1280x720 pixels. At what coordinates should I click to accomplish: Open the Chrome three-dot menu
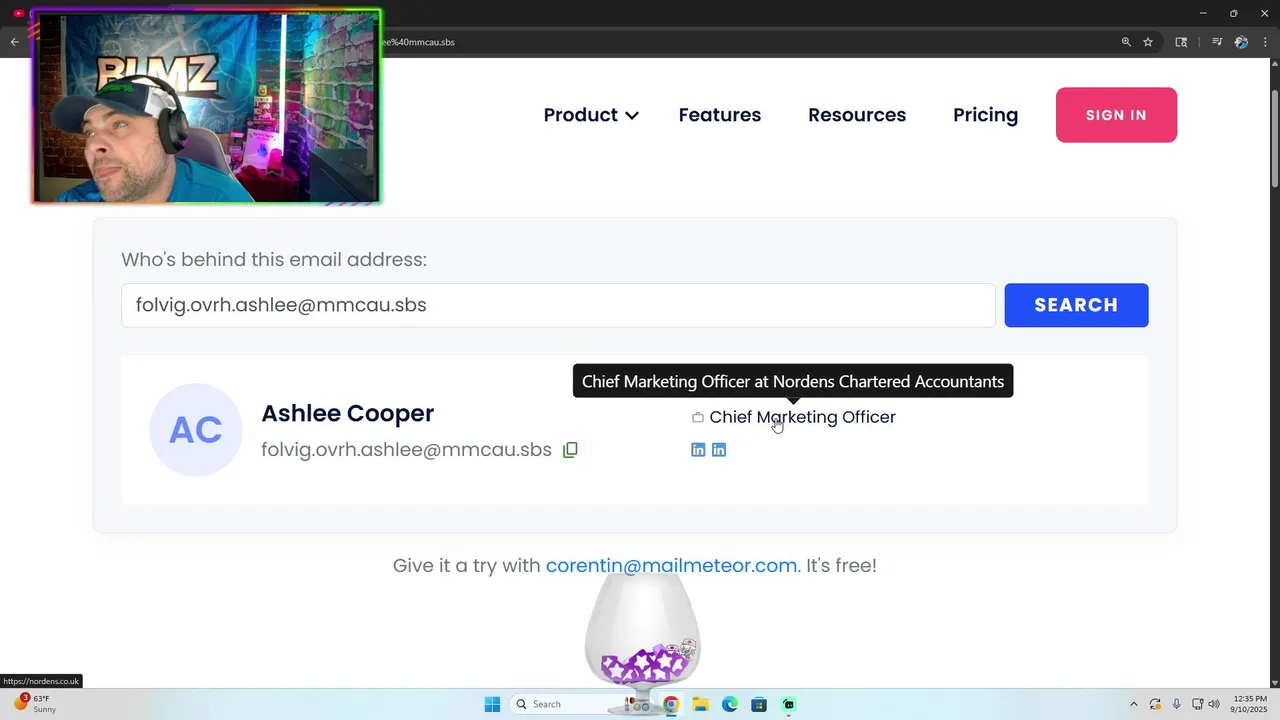[x=1265, y=42]
